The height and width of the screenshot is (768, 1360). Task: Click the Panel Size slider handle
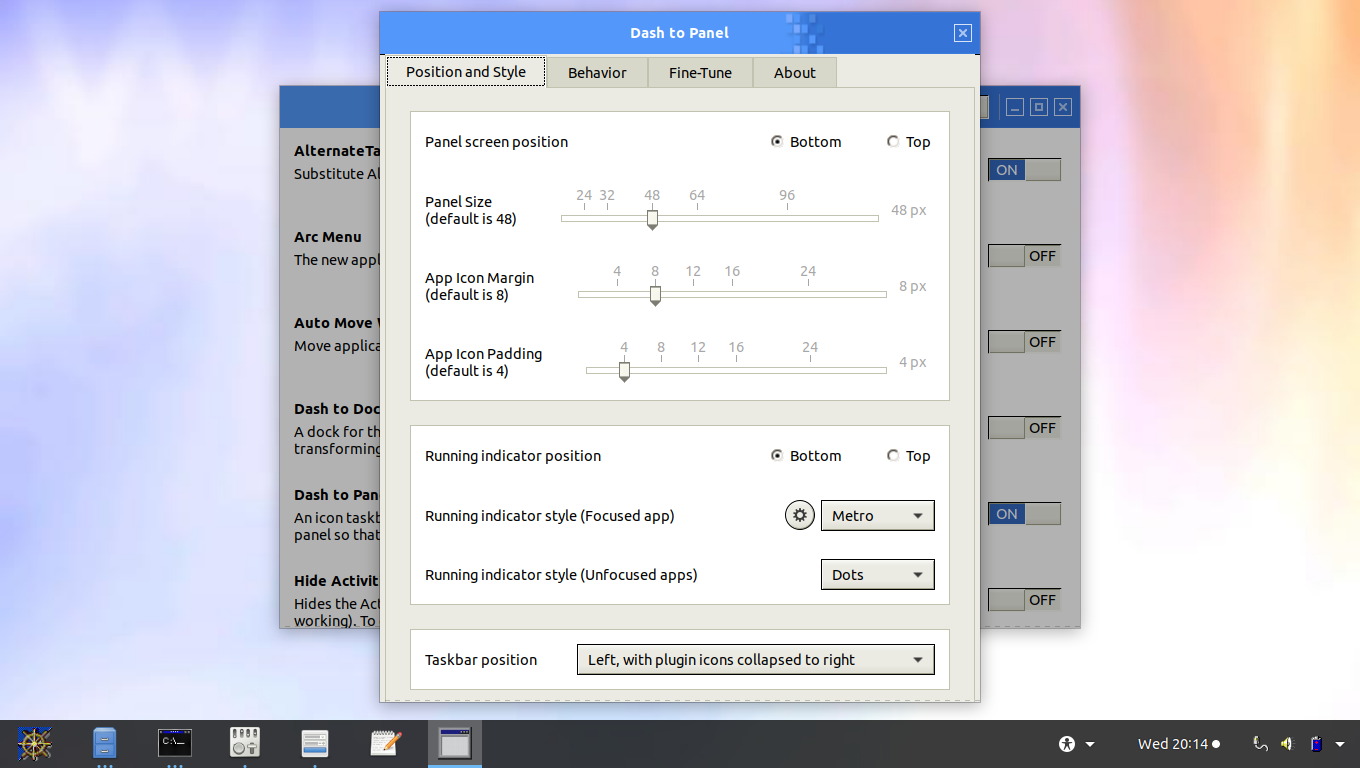(652, 219)
